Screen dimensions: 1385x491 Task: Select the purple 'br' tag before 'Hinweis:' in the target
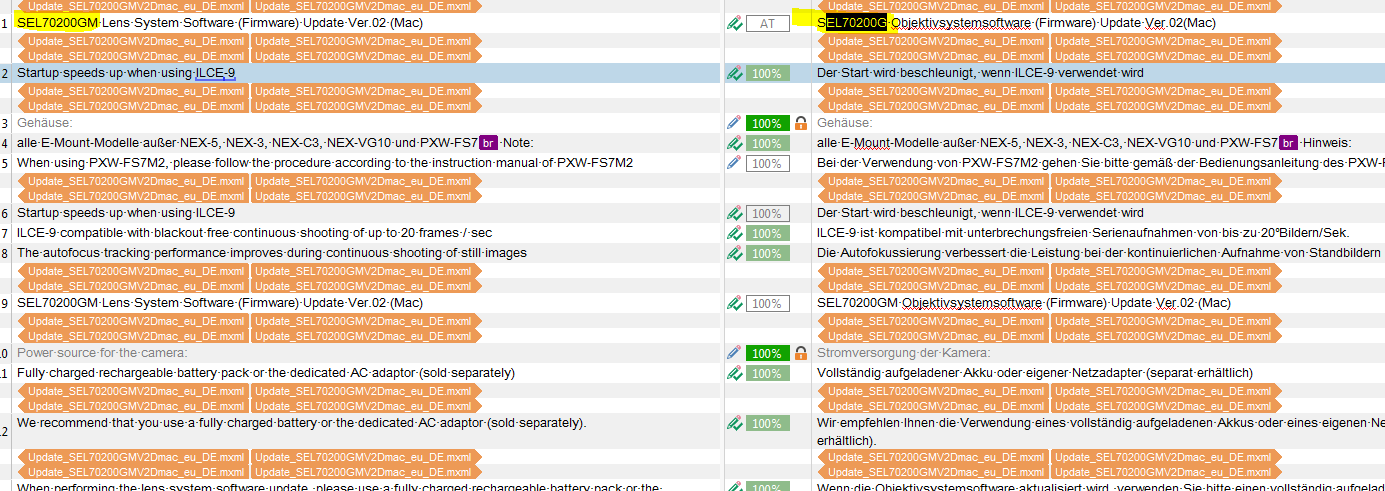(x=1289, y=143)
